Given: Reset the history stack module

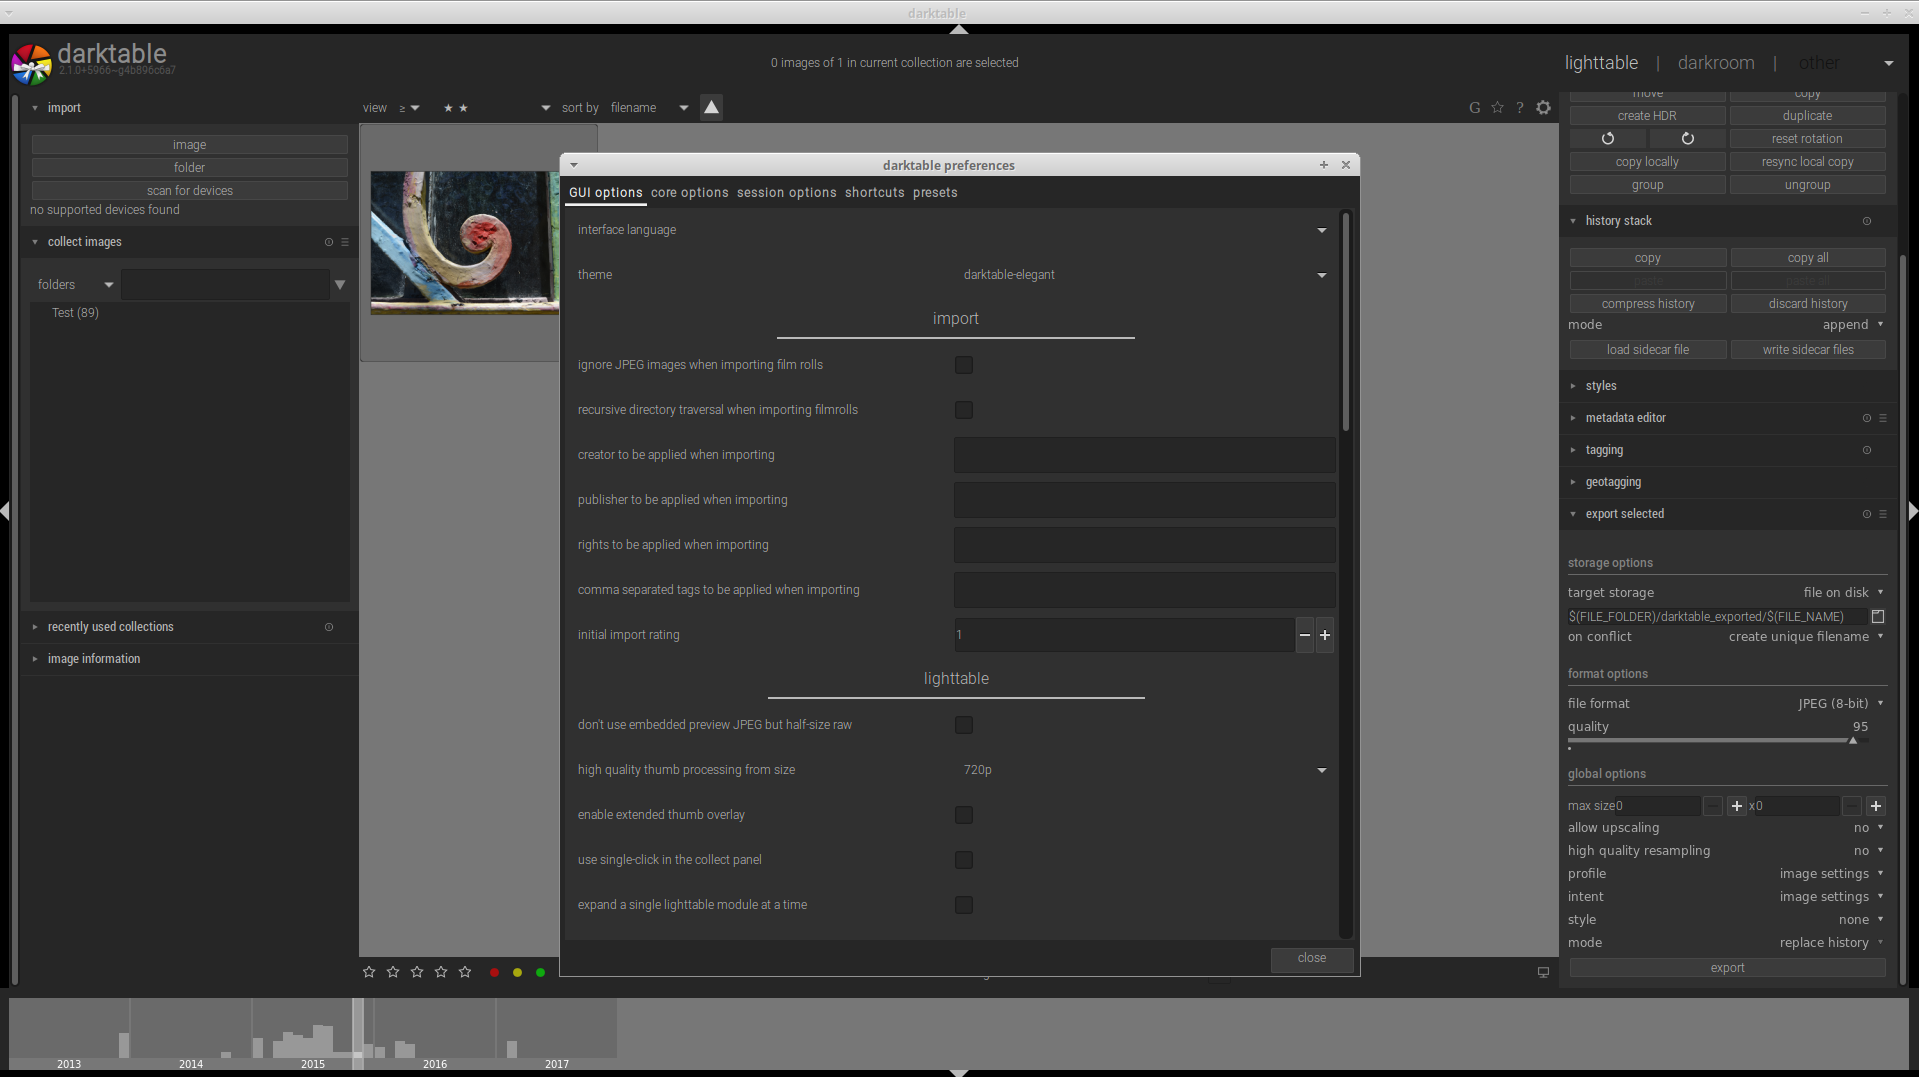Looking at the screenshot, I should [x=1866, y=221].
